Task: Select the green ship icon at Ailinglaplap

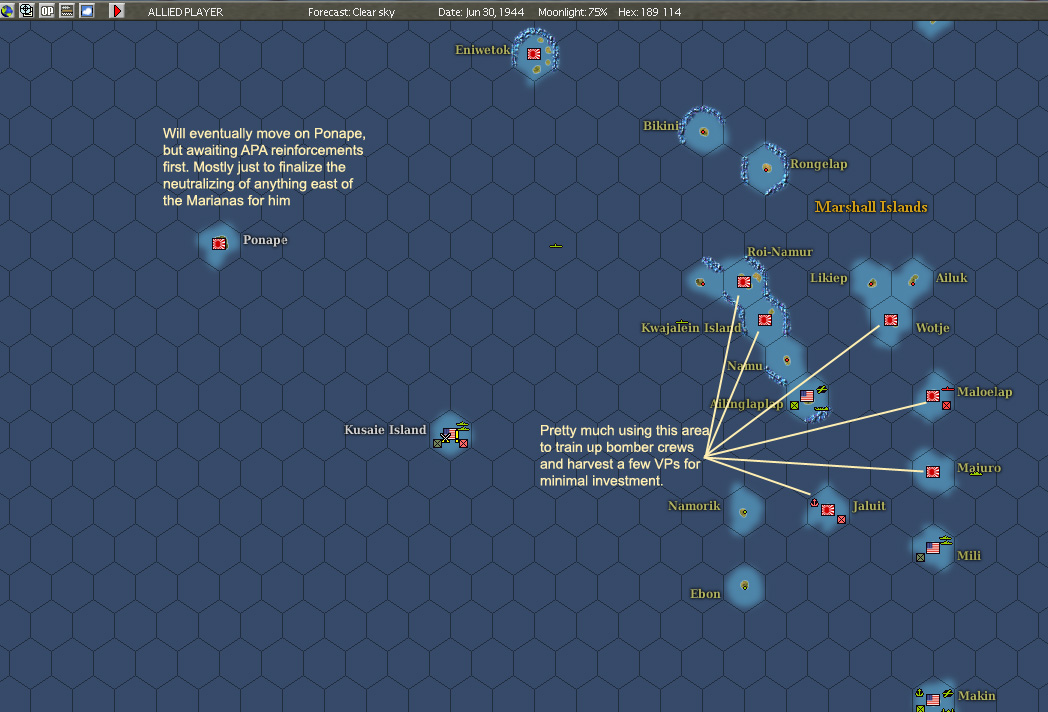Action: click(x=821, y=408)
